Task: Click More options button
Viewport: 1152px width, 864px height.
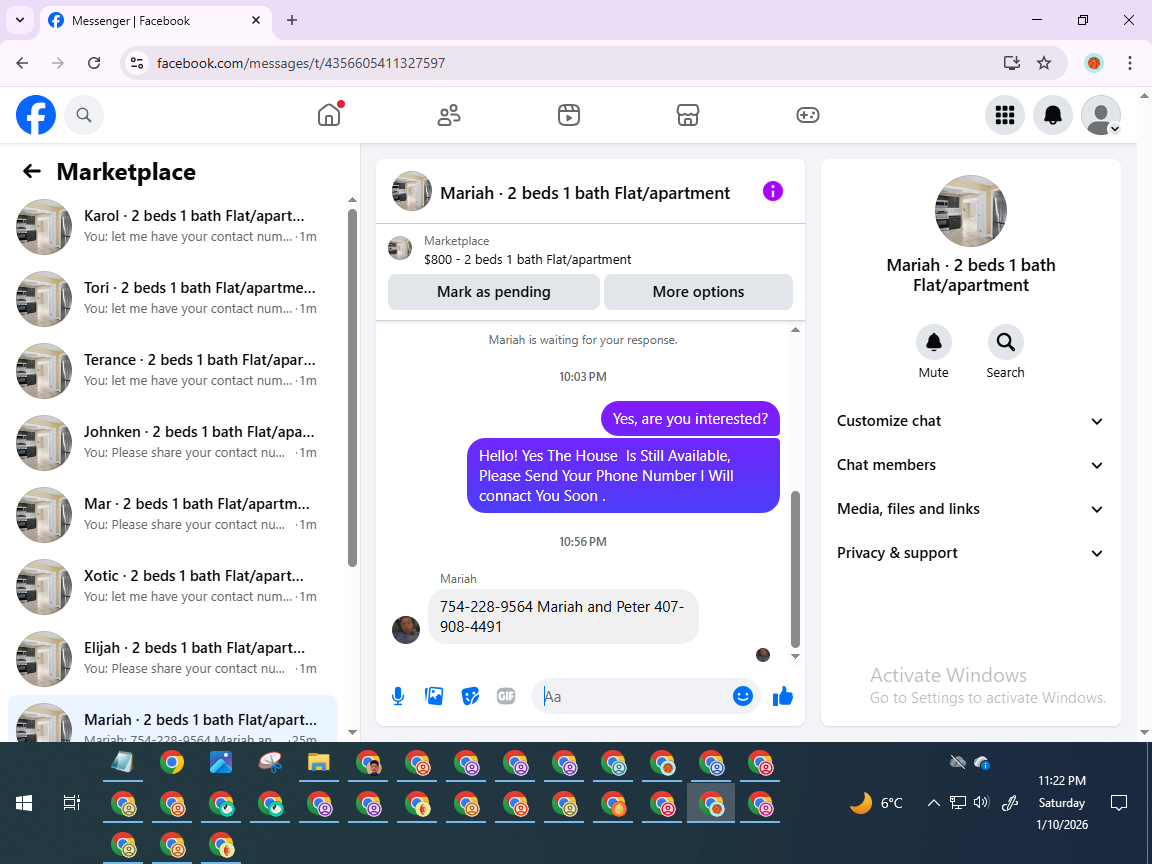Action: point(698,292)
